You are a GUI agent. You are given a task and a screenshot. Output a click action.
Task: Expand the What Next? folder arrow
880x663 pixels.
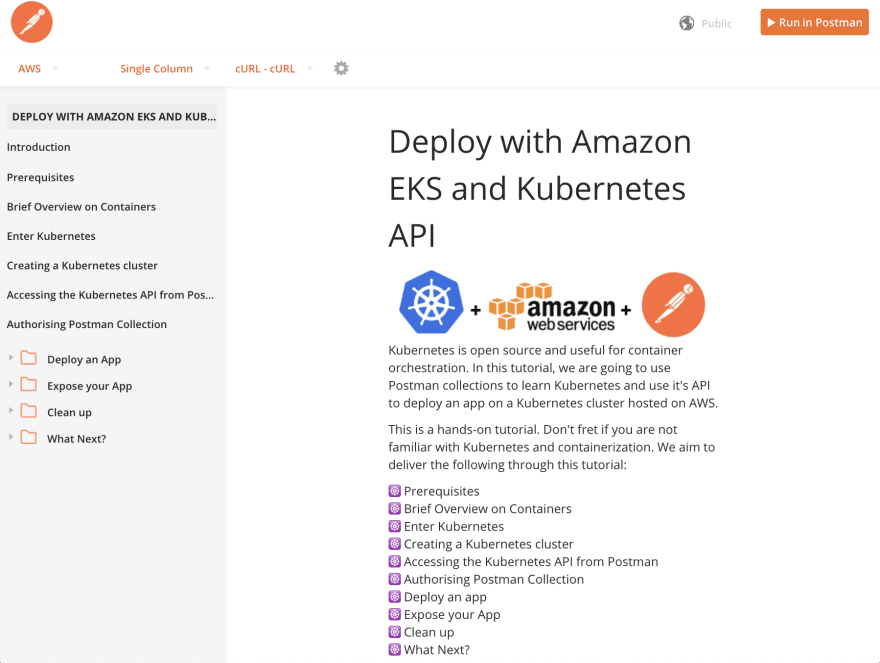(x=11, y=437)
